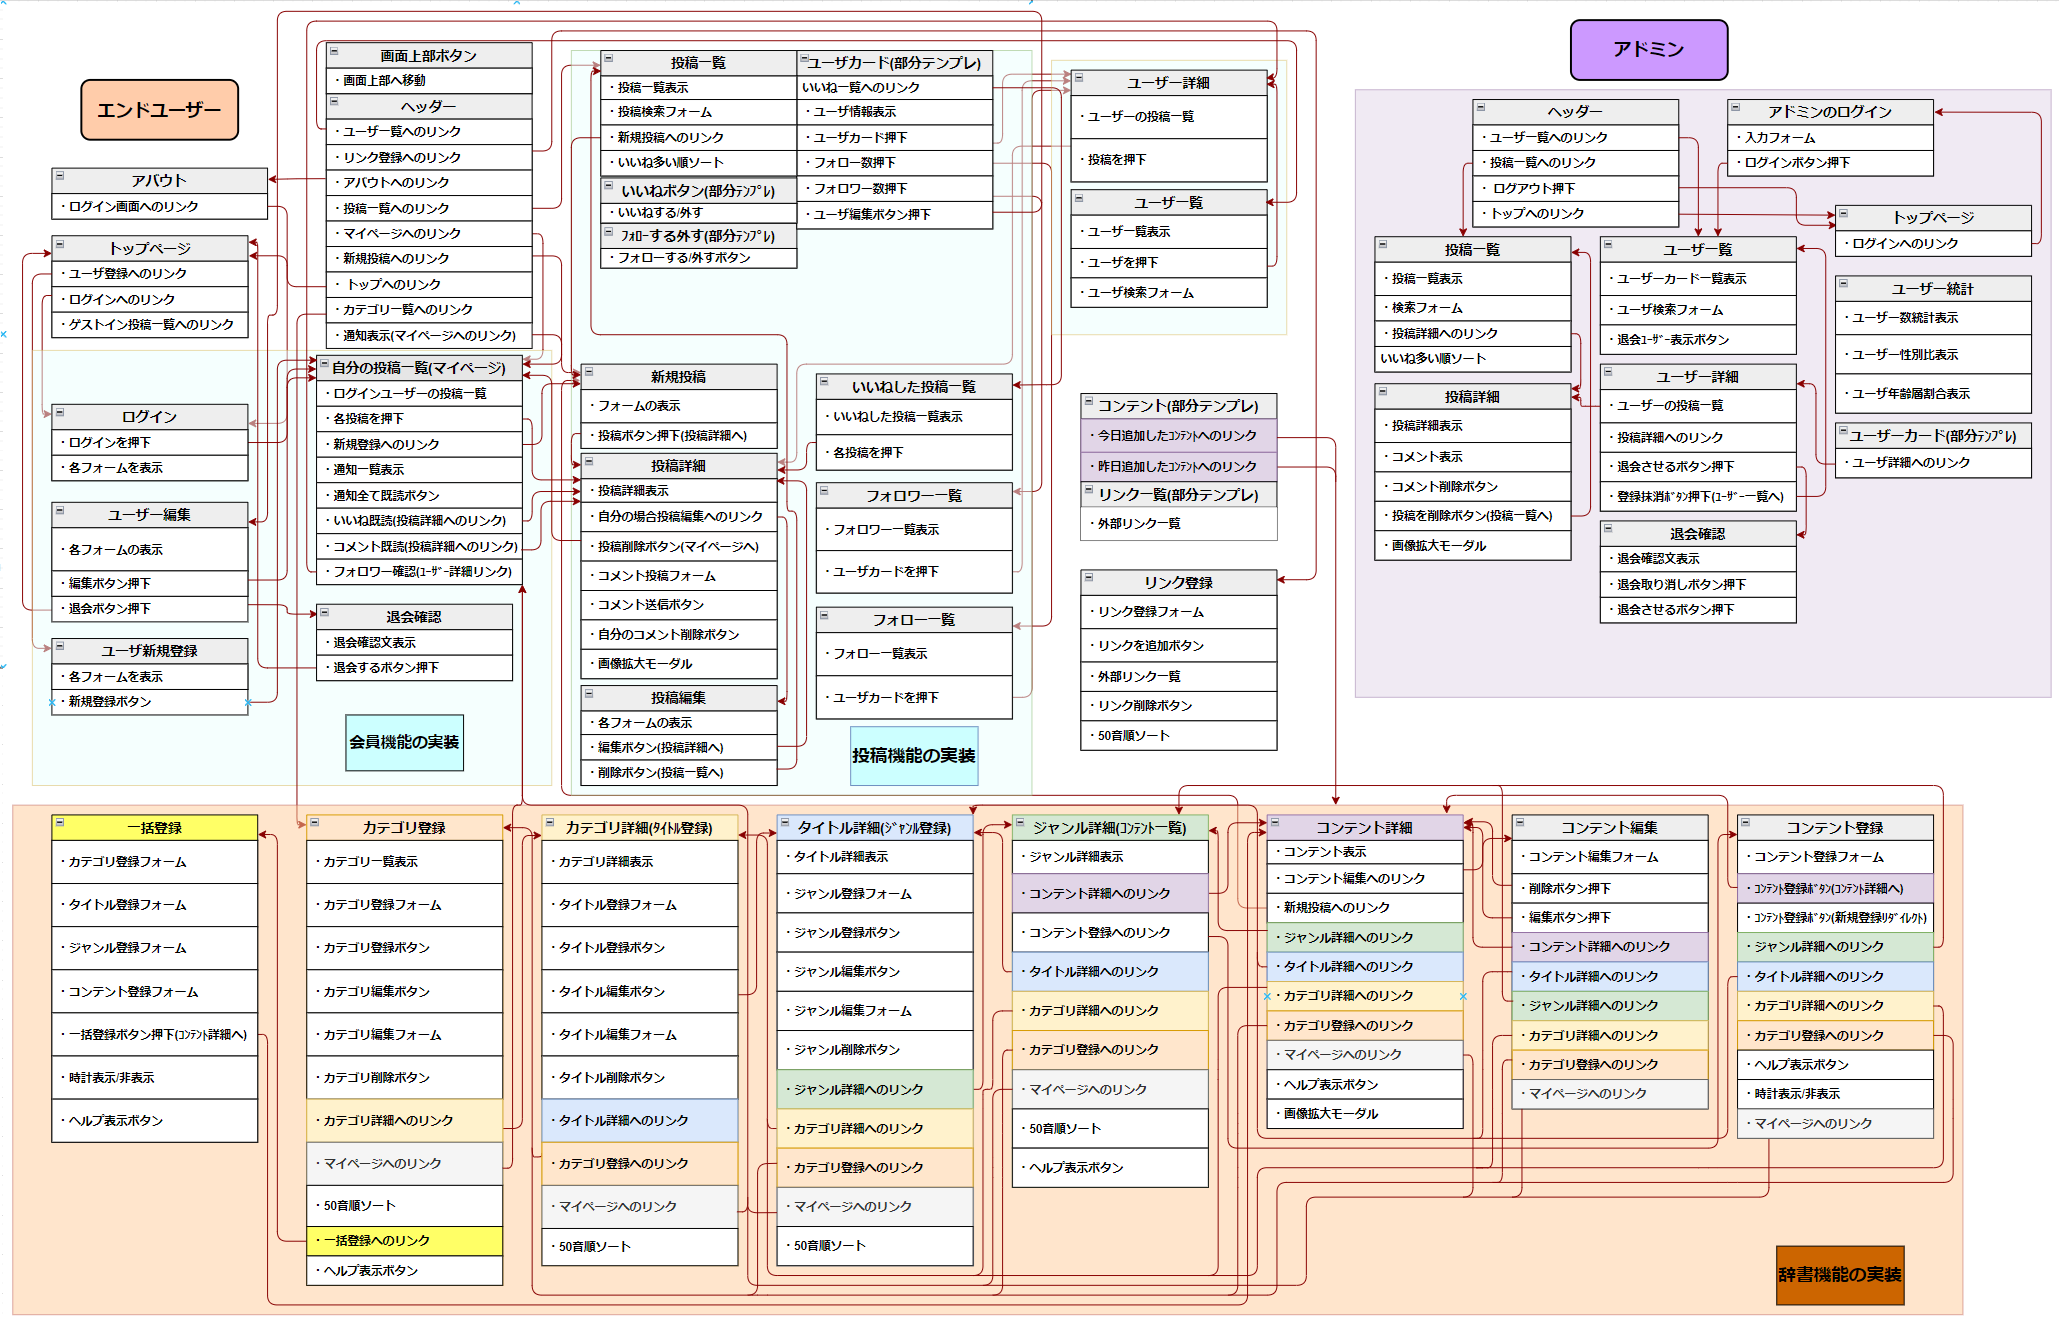Select the ログアウト押下 row in admin ヘッダー

click(x=1575, y=188)
